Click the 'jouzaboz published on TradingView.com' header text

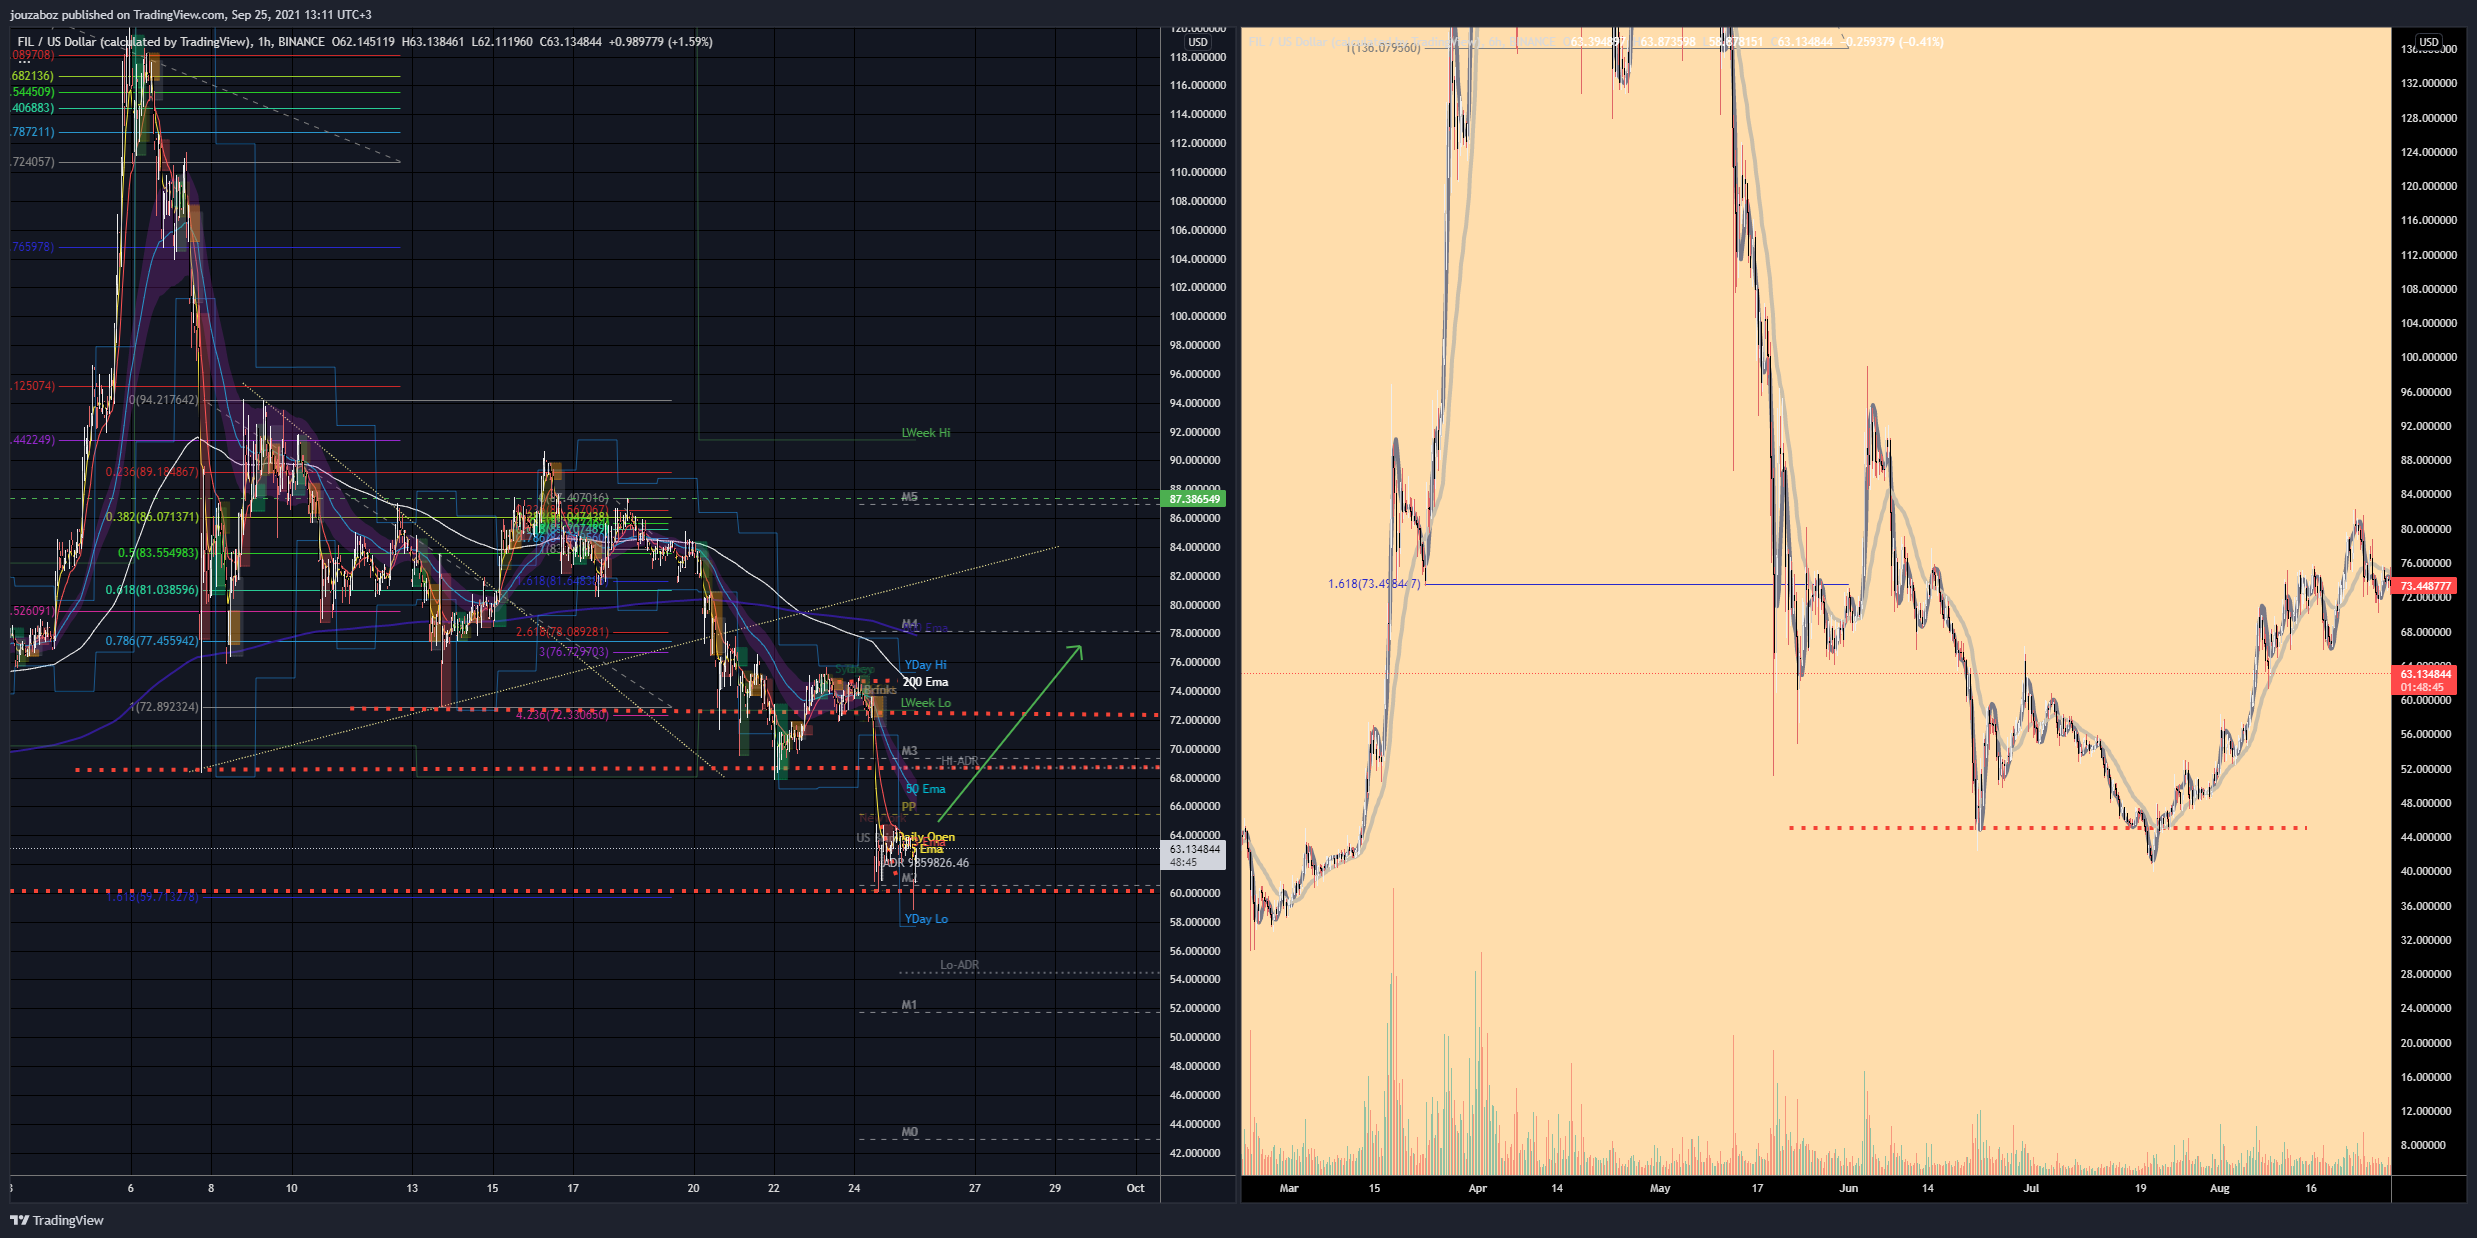pyautogui.click(x=117, y=15)
